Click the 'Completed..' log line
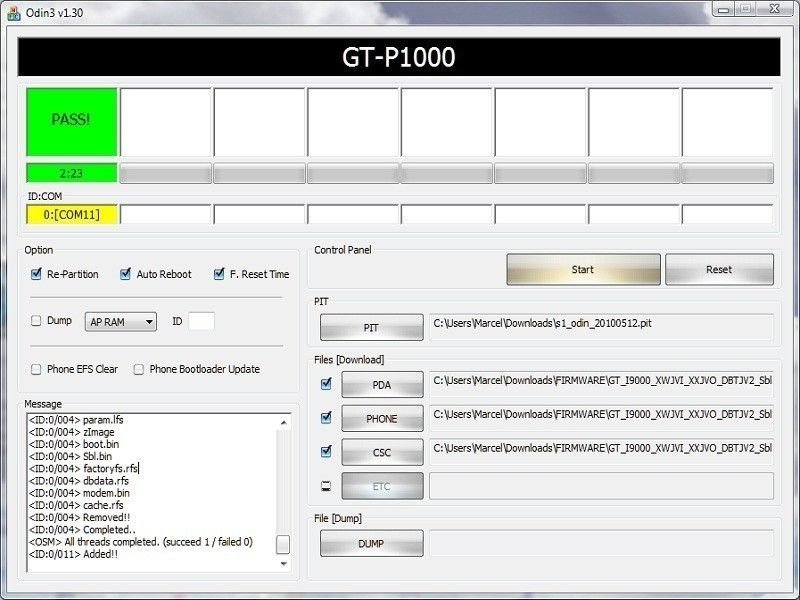 [82, 530]
